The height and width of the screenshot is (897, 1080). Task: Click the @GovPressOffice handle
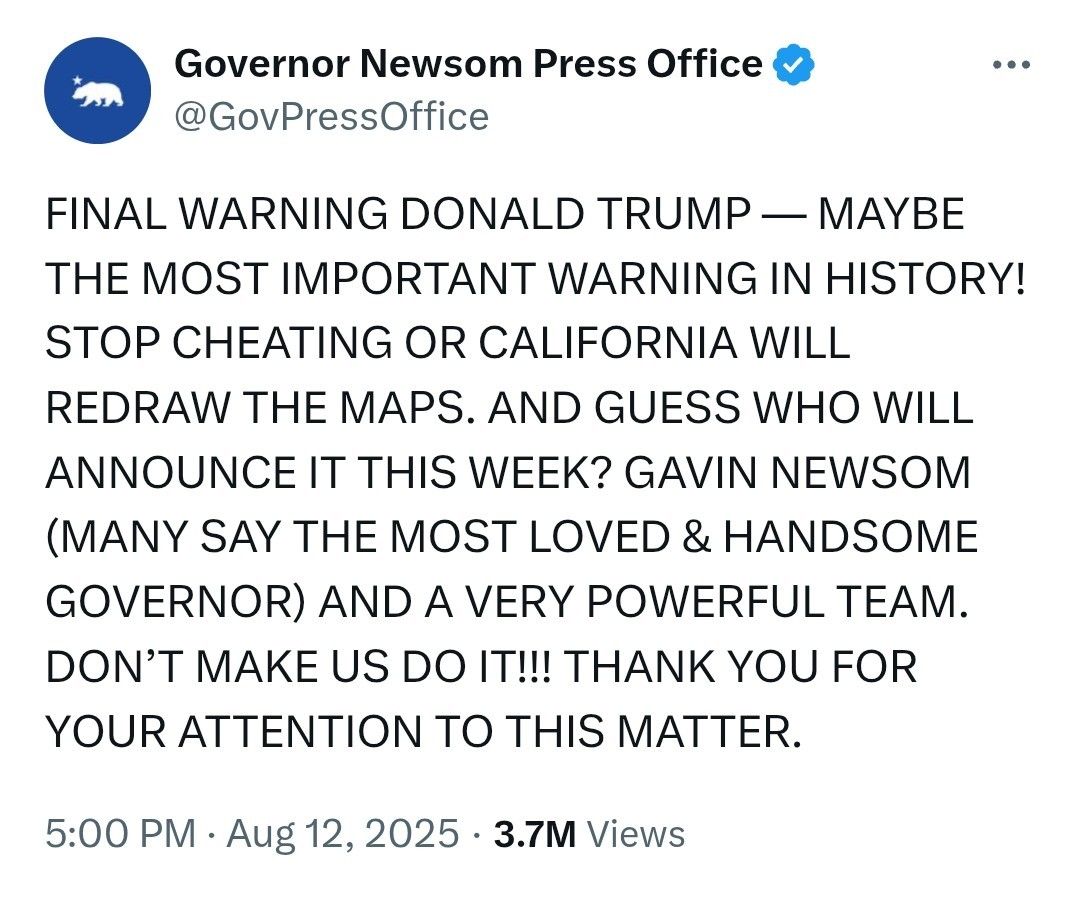pos(331,117)
